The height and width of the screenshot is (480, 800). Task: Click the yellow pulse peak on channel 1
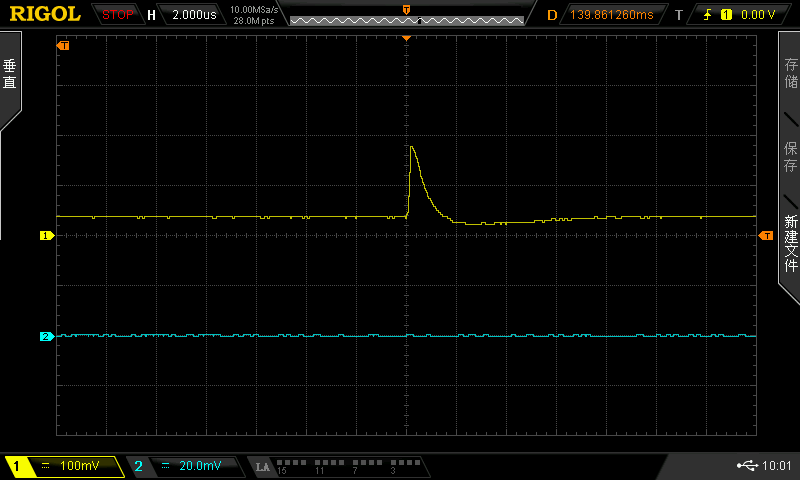[x=411, y=147]
